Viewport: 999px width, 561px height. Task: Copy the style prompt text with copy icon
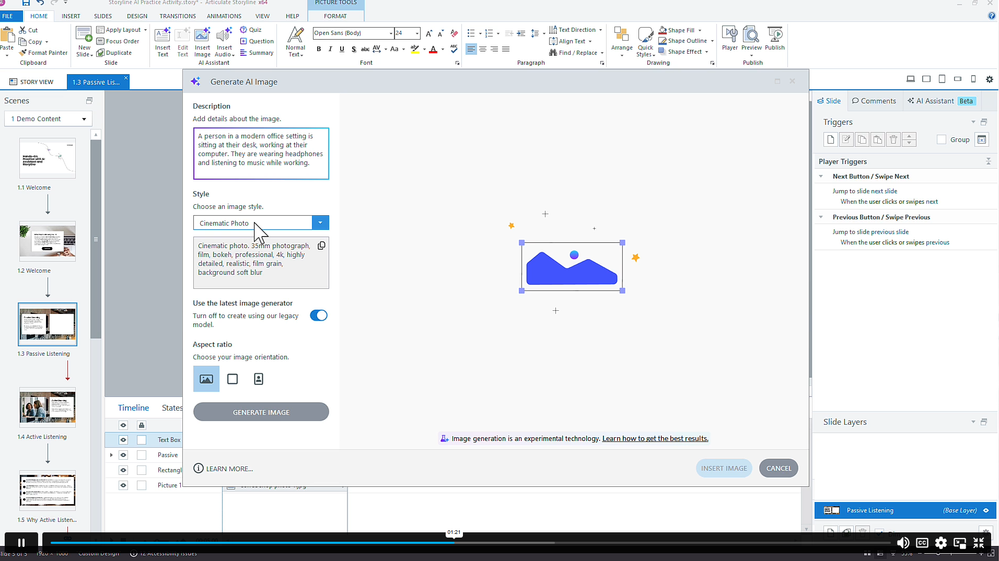pyautogui.click(x=321, y=246)
